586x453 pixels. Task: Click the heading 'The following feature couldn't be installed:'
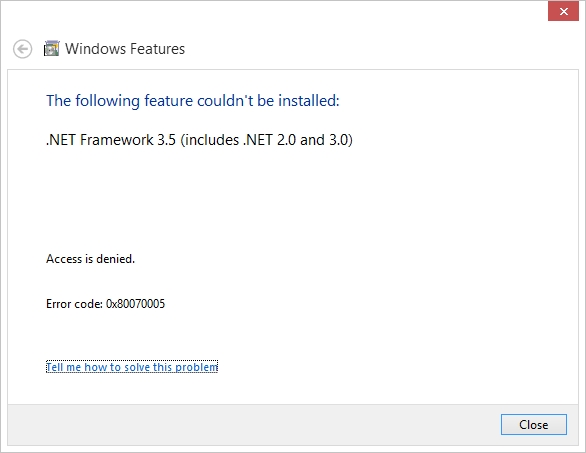click(x=192, y=101)
